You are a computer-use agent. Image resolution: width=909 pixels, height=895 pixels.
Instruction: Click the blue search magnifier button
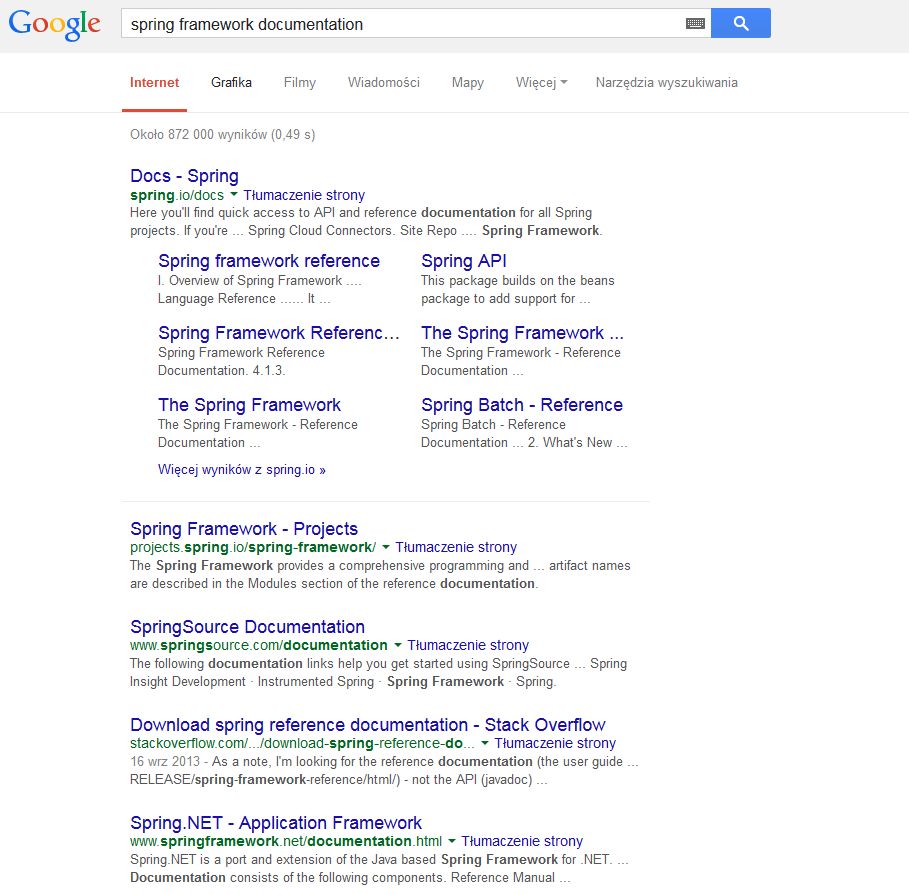pyautogui.click(x=741, y=23)
